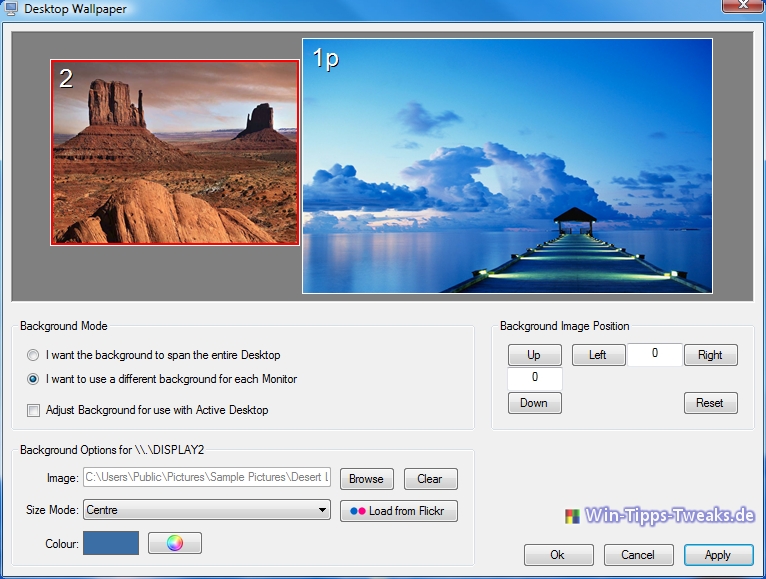
Task: Focus the horizontal offset value field
Action: click(x=655, y=354)
